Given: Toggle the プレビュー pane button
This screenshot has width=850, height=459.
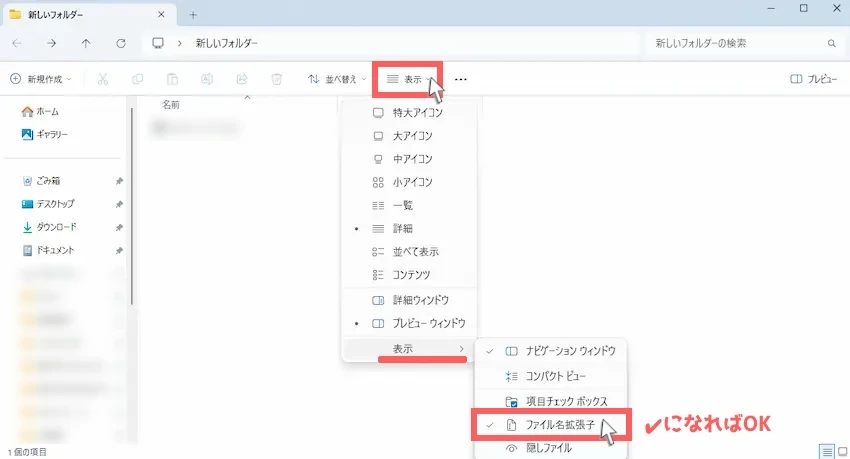Looking at the screenshot, I should tap(814, 79).
